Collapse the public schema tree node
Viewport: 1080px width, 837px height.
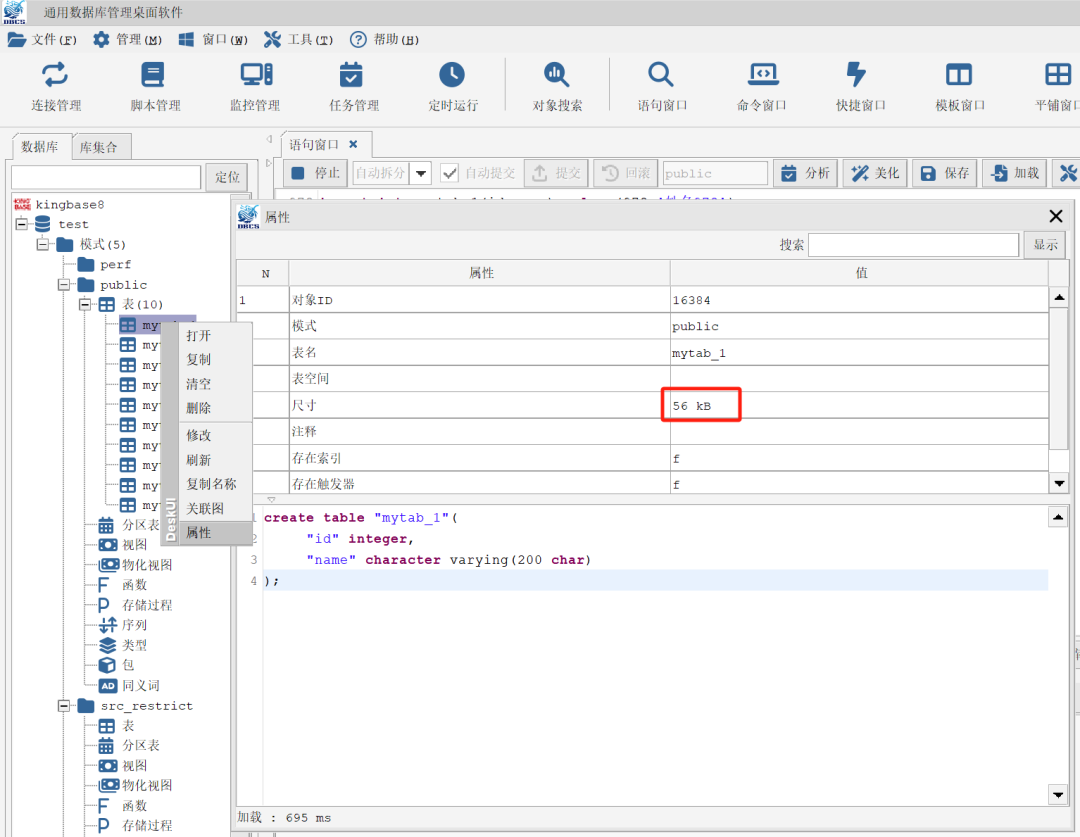coord(65,285)
